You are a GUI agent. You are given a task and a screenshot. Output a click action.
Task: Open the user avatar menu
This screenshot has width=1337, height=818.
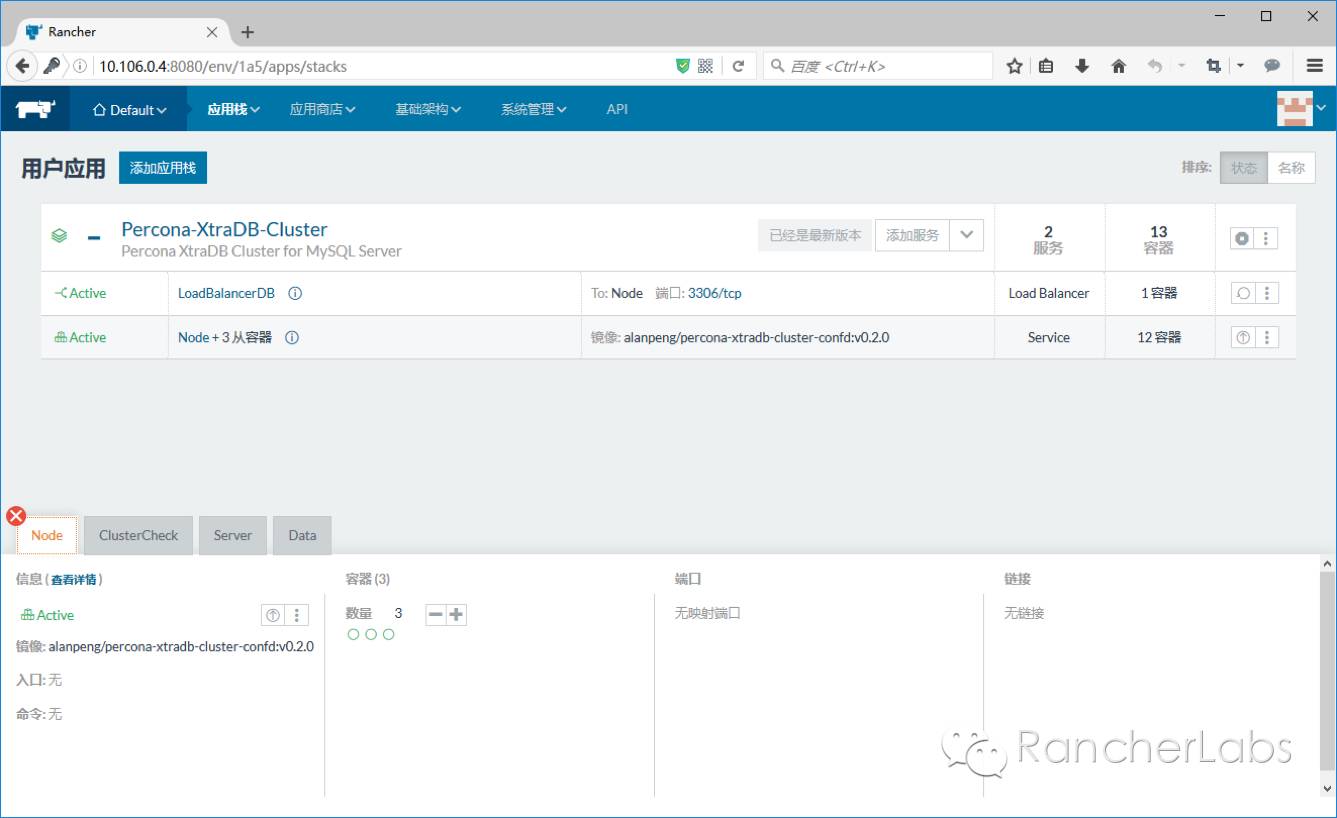pyautogui.click(x=1301, y=109)
